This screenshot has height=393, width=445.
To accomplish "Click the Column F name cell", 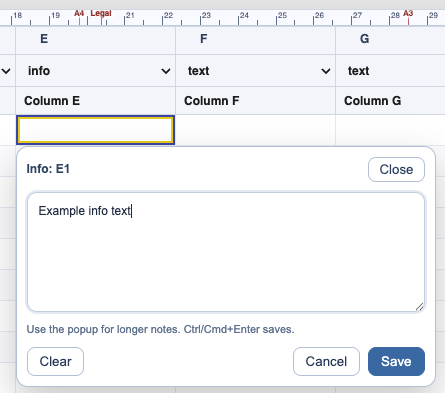I will click(x=256, y=101).
